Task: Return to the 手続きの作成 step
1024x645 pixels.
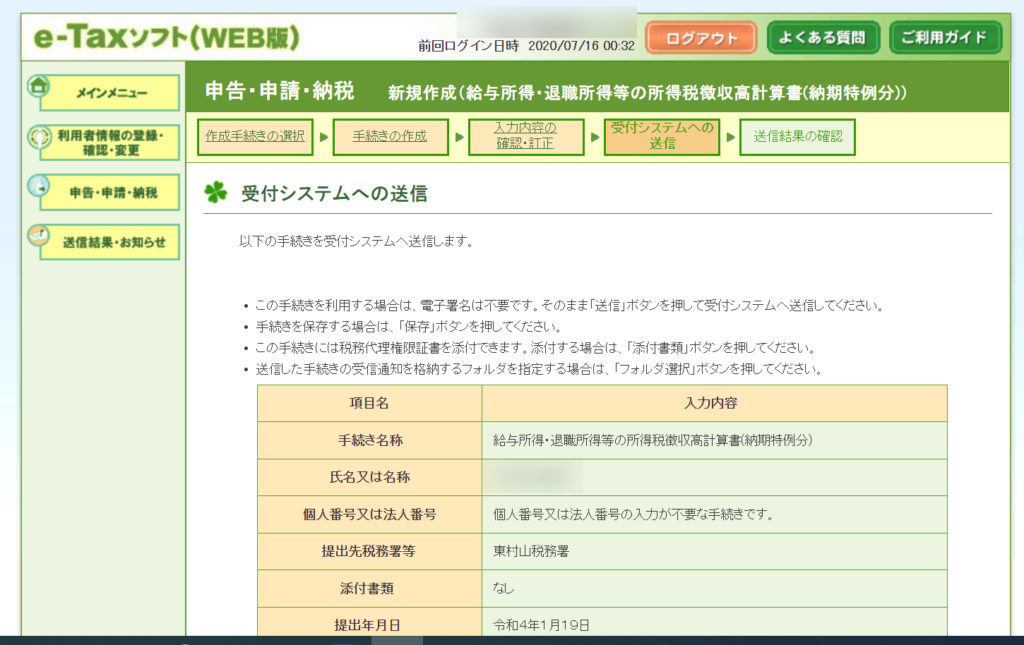Action: click(390, 137)
